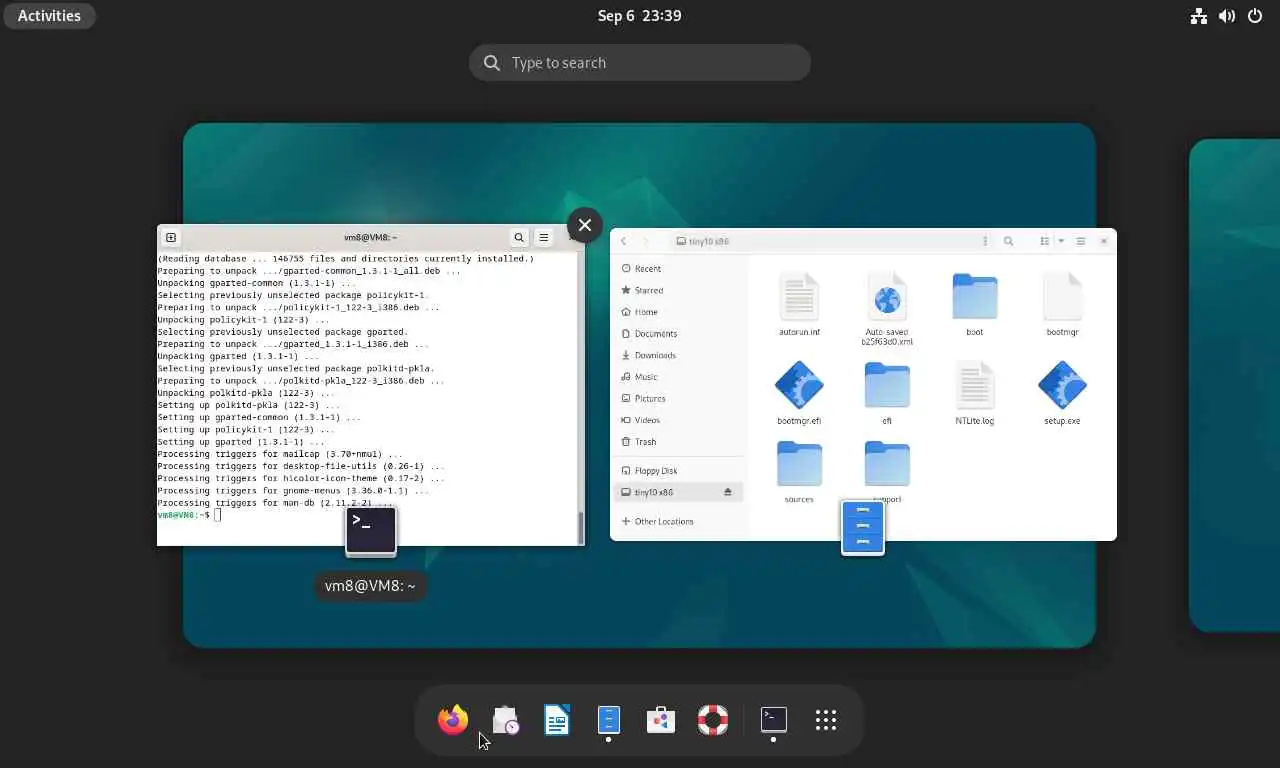Viewport: 1280px width, 768px height.
Task: Open Videos in Files sidebar
Action: pyautogui.click(x=678, y=420)
